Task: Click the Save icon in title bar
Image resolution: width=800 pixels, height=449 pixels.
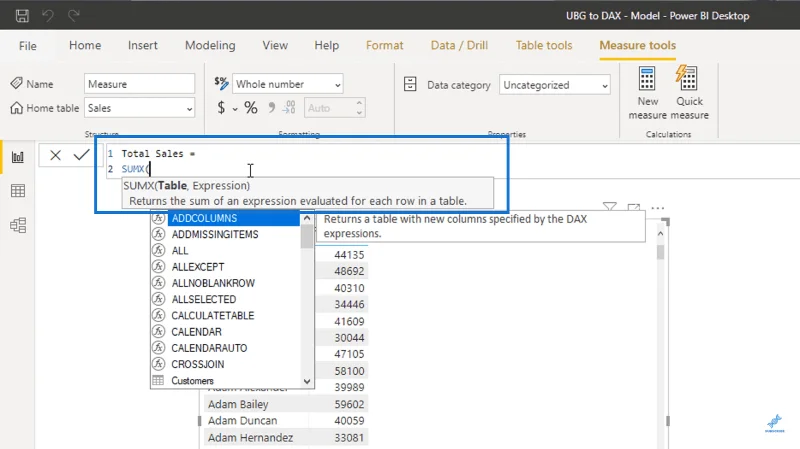Action: click(22, 16)
